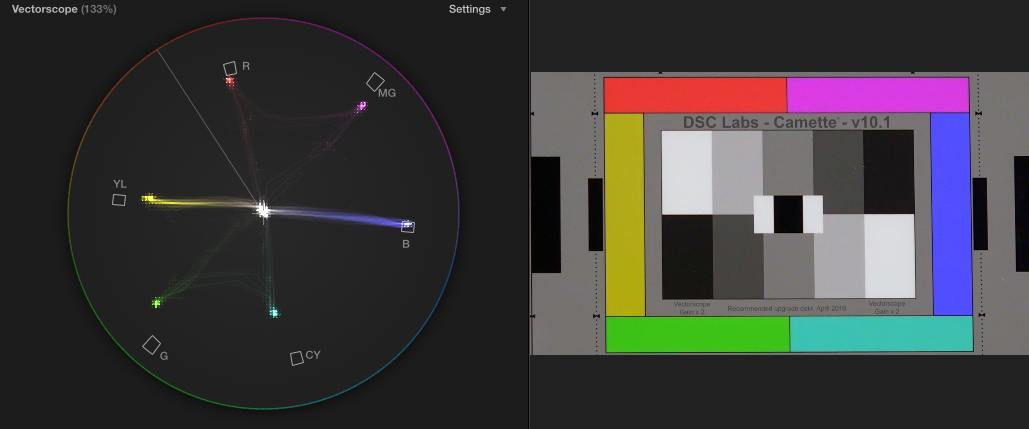Click the Vectorscope (133%) title label
Image resolution: width=1029 pixels, height=429 pixels.
[x=62, y=9]
